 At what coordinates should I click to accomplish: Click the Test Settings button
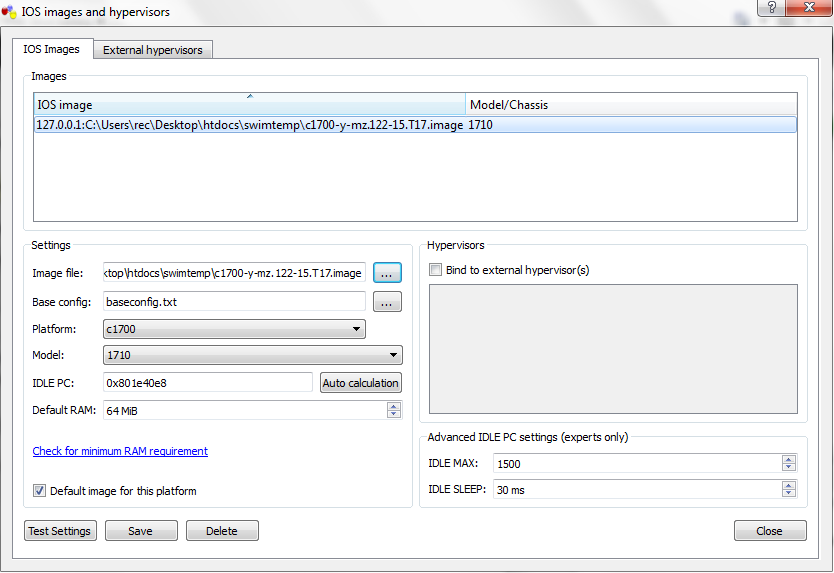click(60, 530)
